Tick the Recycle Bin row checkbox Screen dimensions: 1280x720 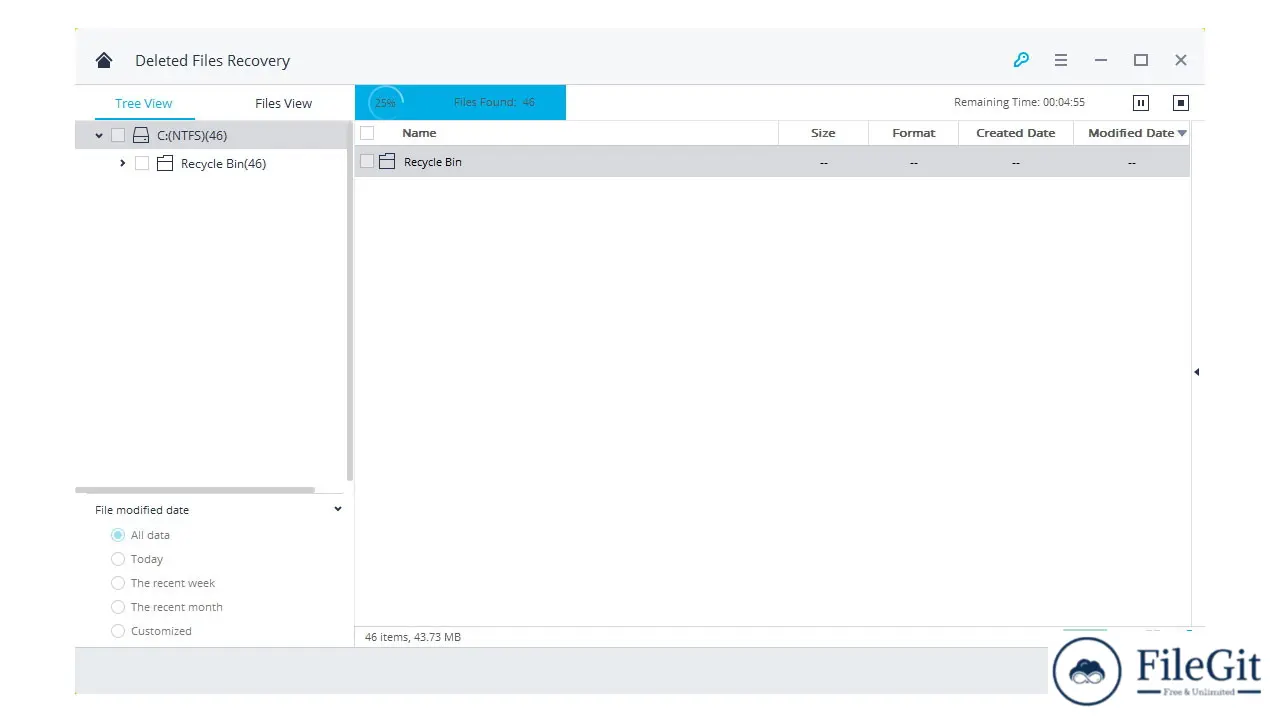(x=367, y=161)
